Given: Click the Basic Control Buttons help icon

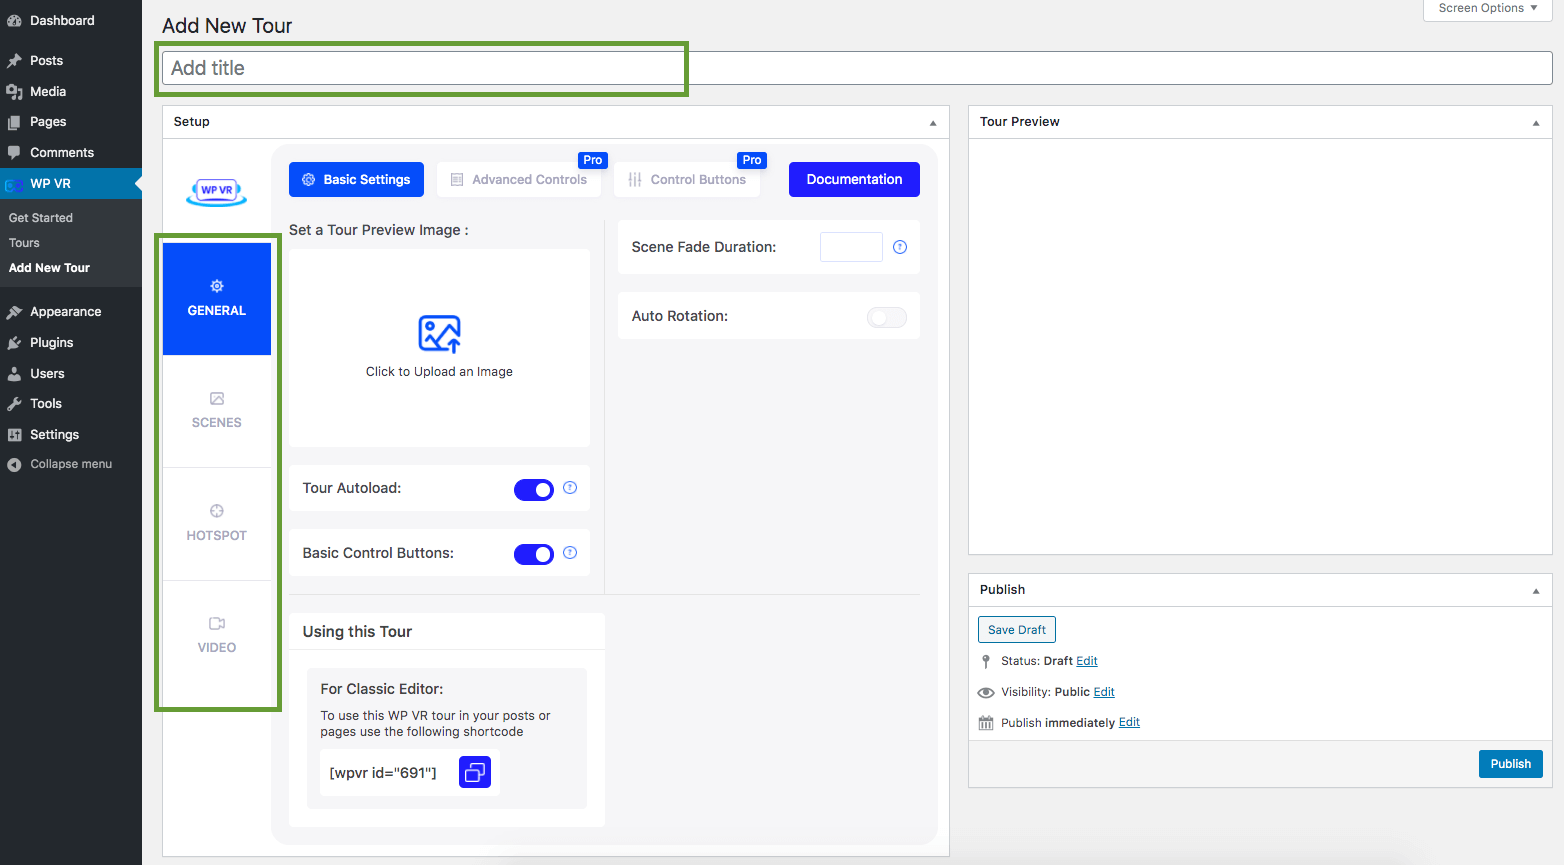Looking at the screenshot, I should (x=570, y=553).
